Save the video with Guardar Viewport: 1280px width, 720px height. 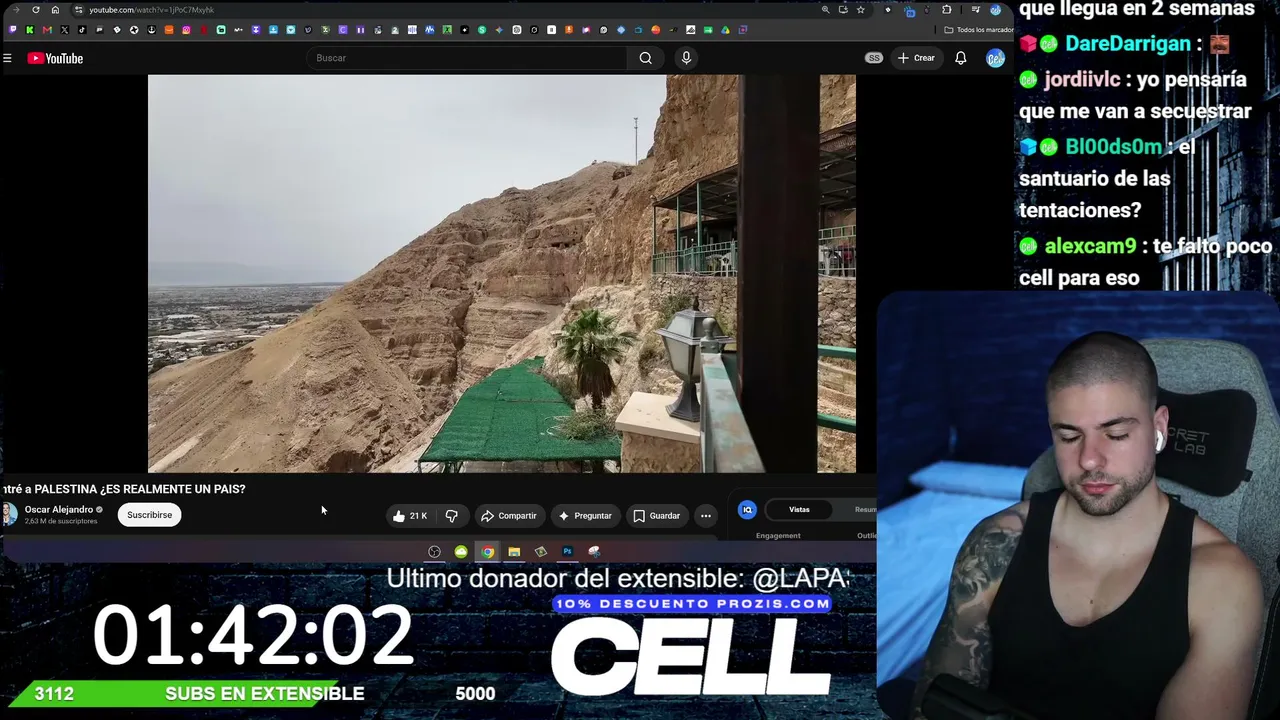657,516
